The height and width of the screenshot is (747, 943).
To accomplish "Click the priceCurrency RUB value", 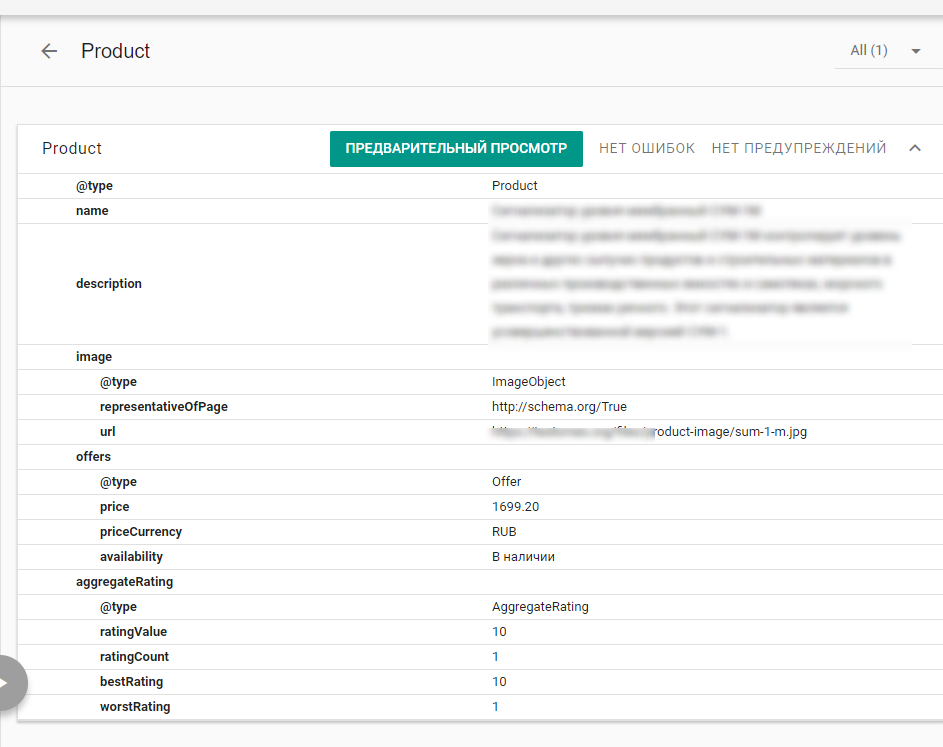I will point(504,532).
